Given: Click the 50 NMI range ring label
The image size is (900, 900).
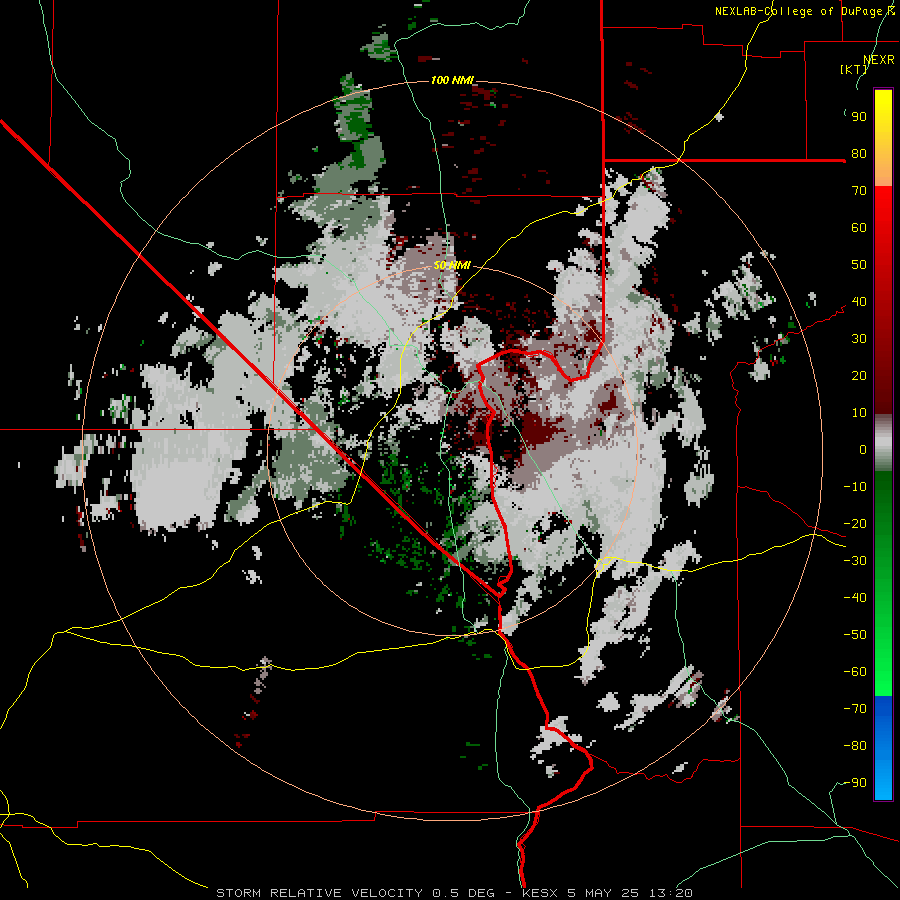Looking at the screenshot, I should [x=452, y=265].
